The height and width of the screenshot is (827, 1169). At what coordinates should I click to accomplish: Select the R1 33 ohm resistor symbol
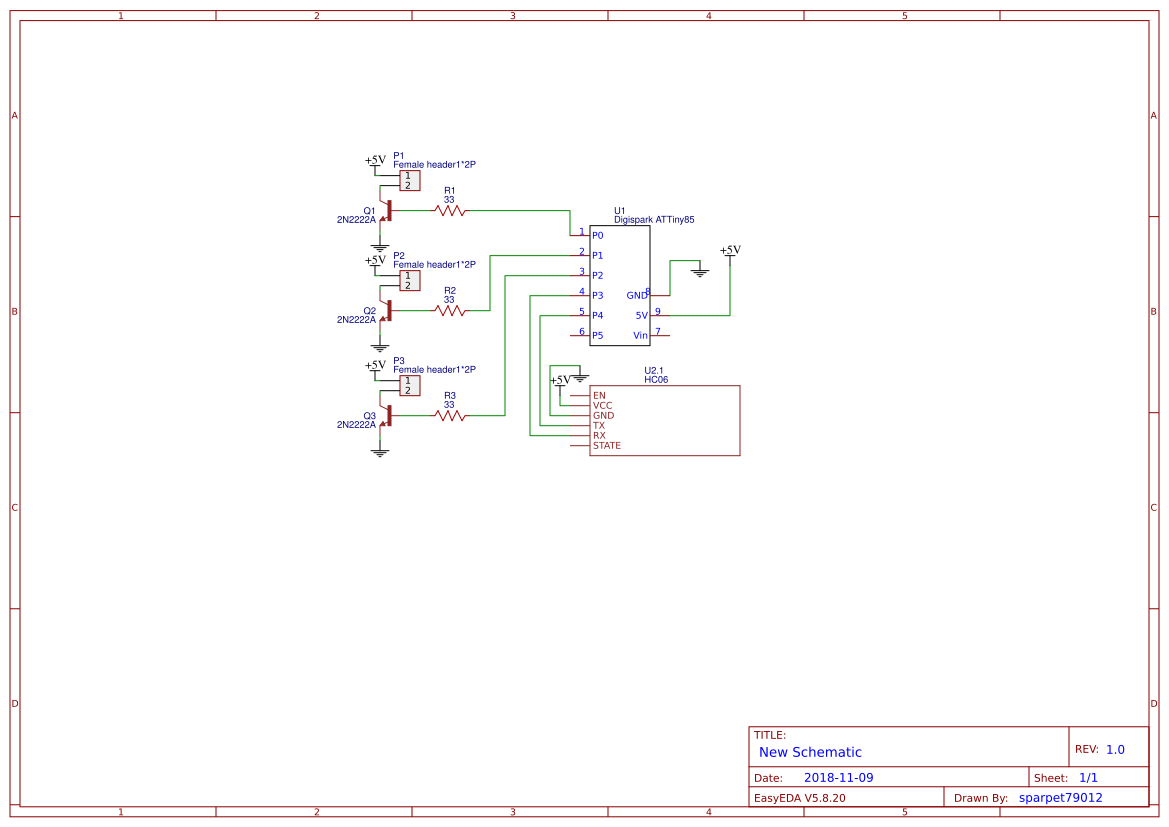click(448, 210)
